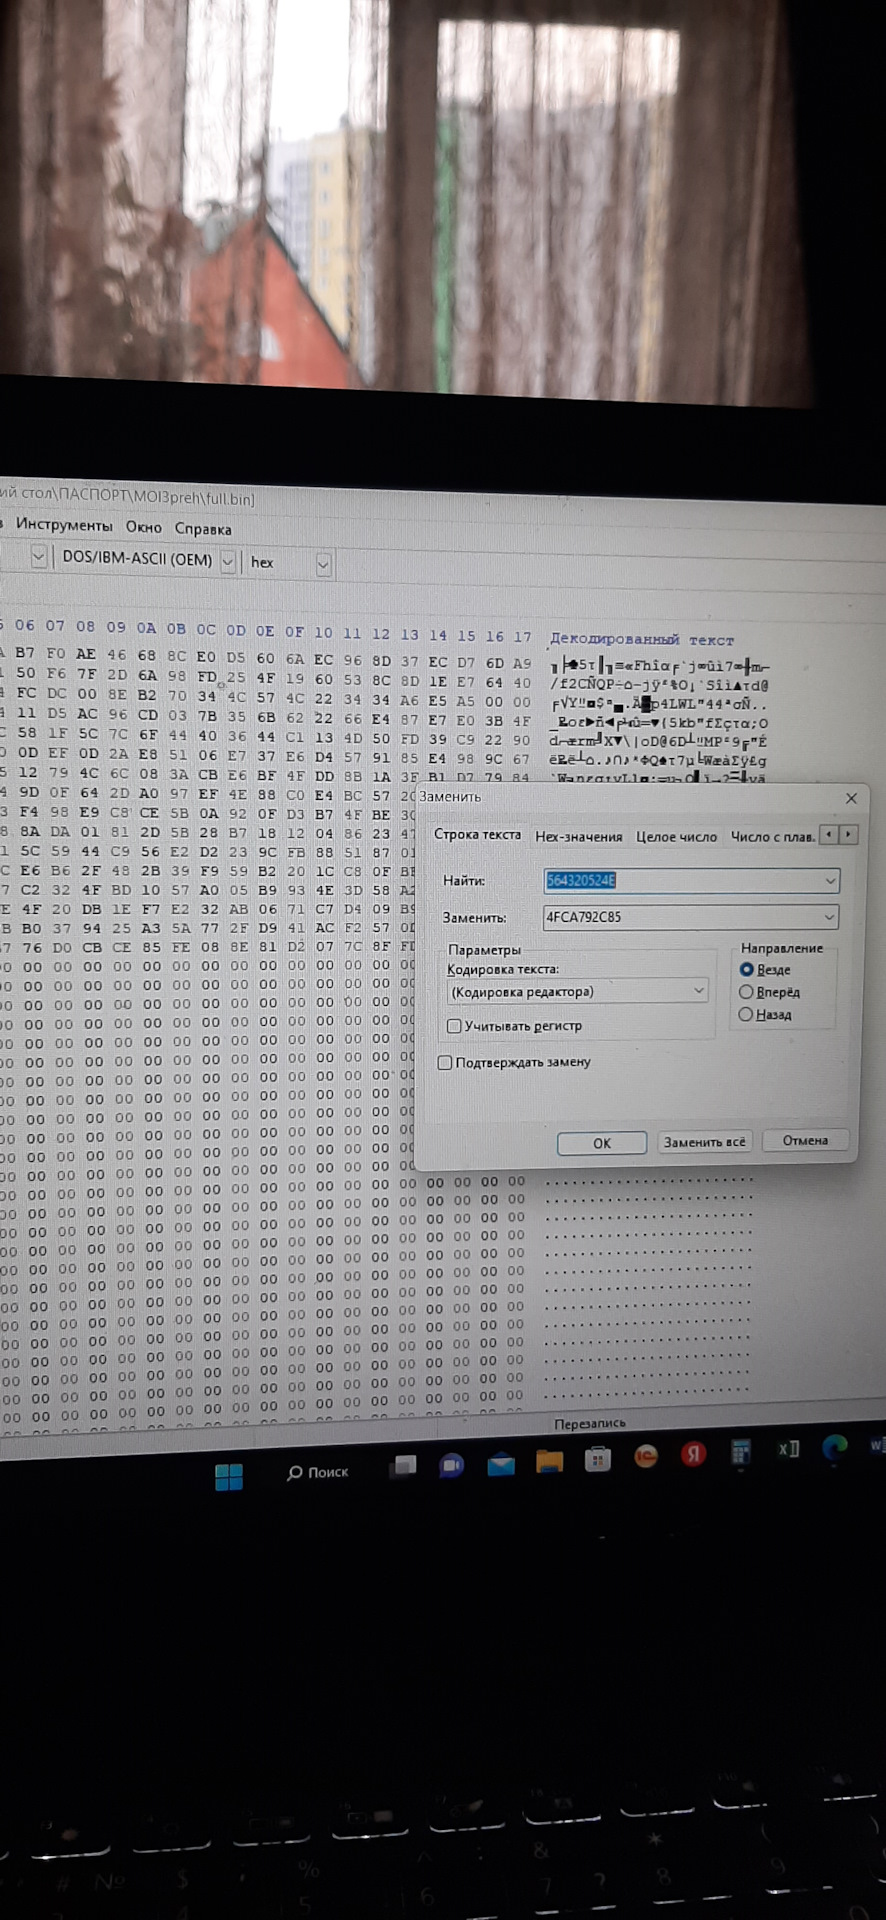The width and height of the screenshot is (886, 1920).
Task: Open the Windows Start menu
Action: [x=229, y=1476]
